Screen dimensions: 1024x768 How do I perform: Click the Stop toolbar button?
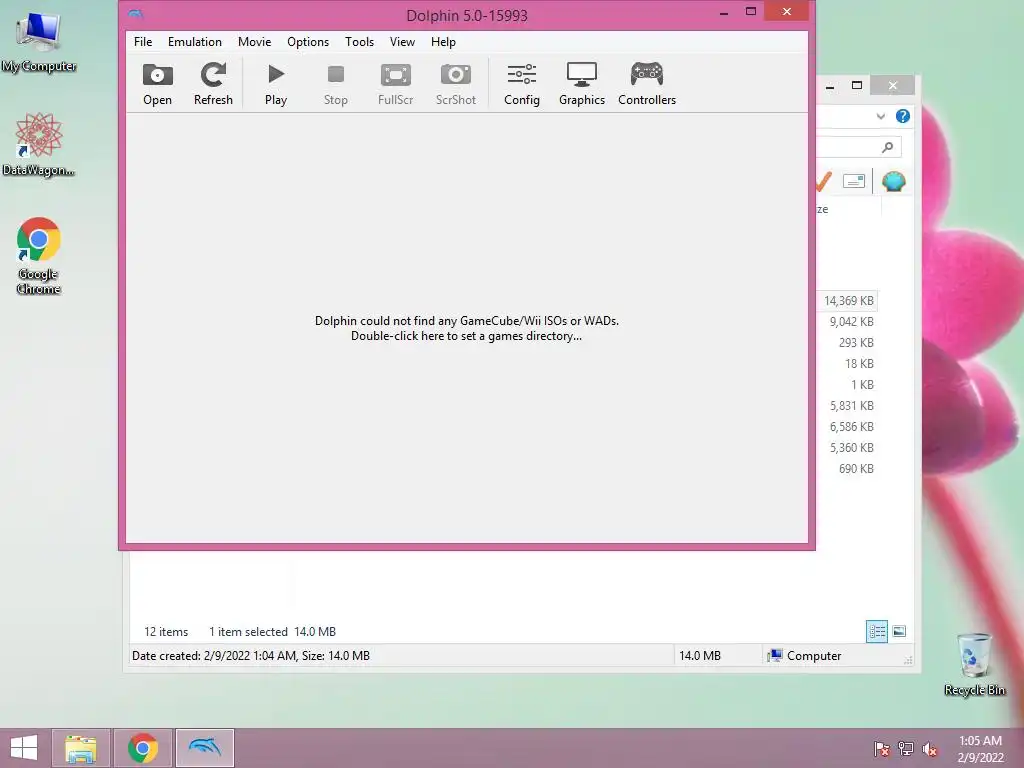(x=336, y=84)
